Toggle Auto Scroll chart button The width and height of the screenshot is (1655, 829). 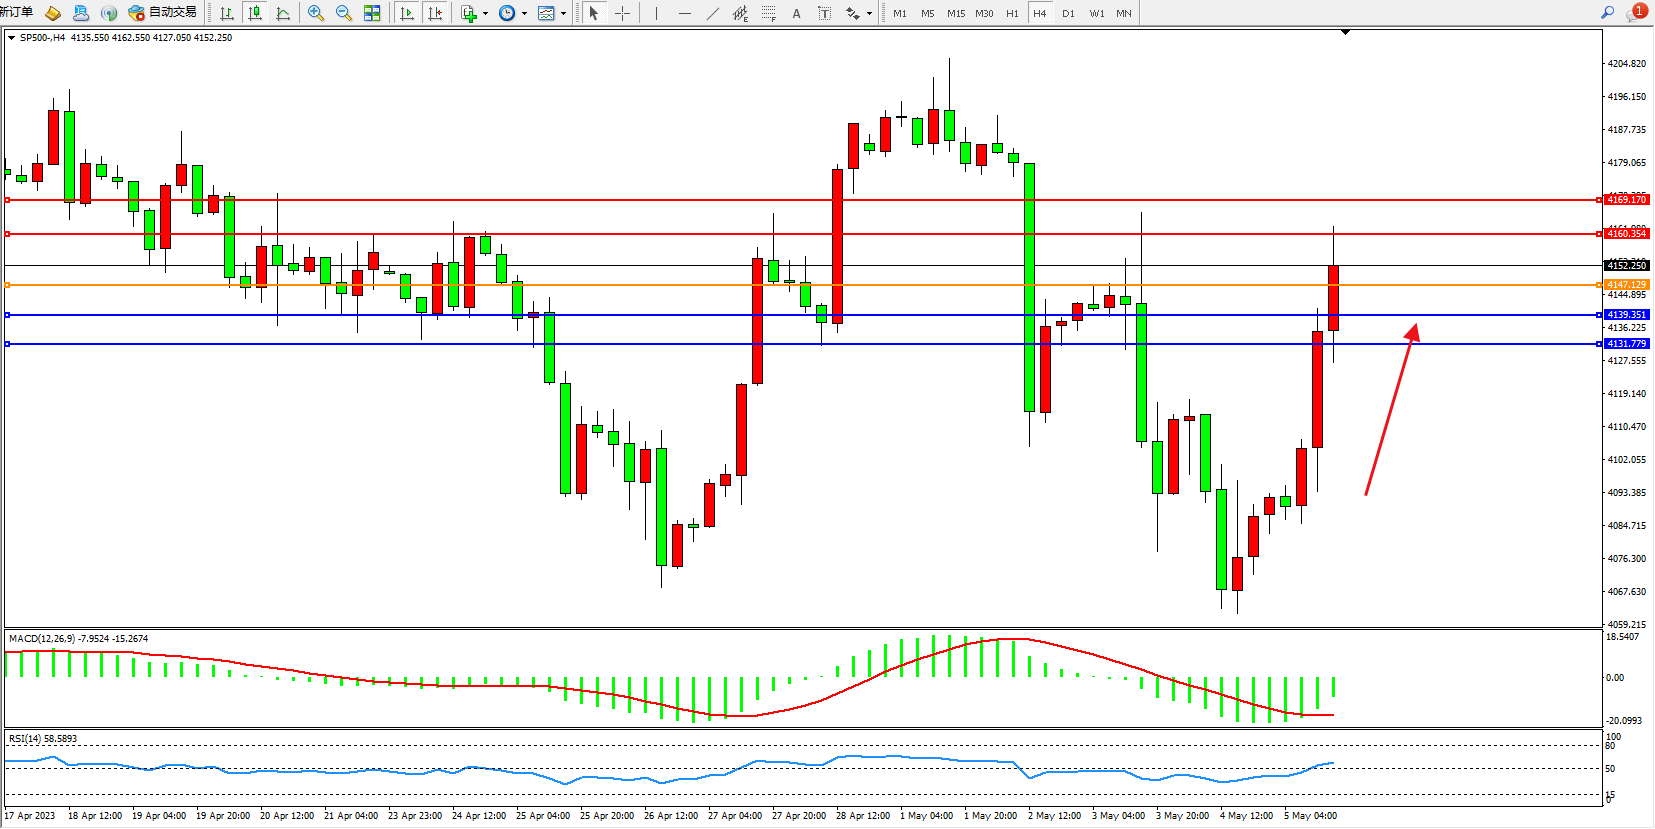406,13
